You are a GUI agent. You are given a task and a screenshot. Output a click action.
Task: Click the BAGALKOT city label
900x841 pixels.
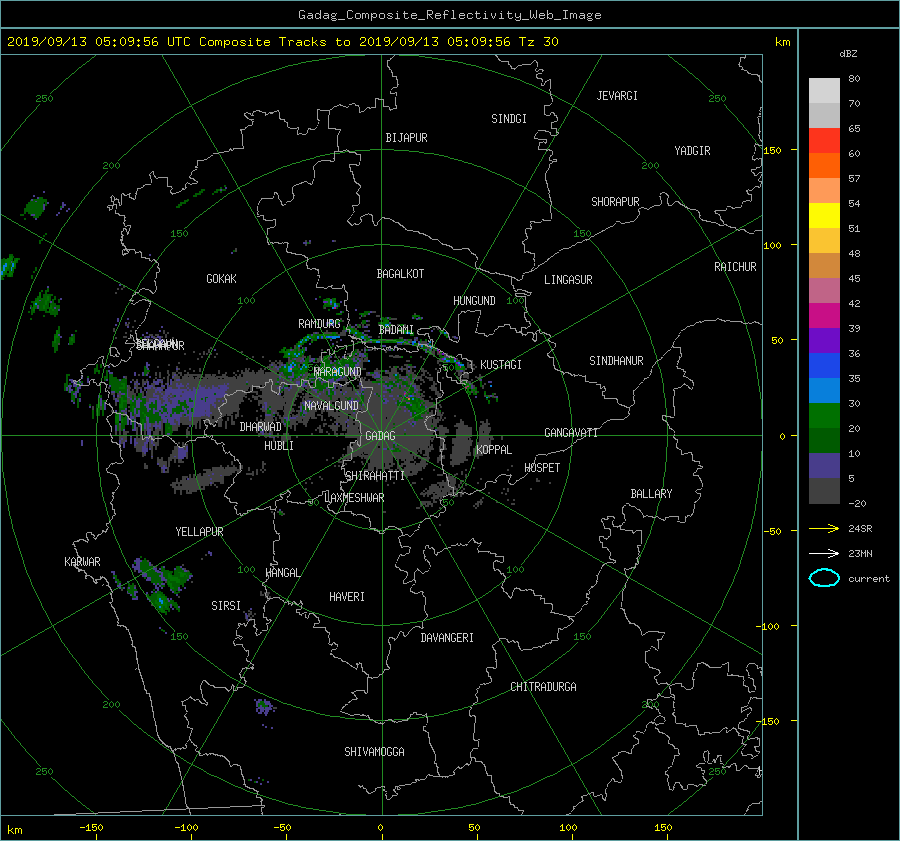point(400,274)
